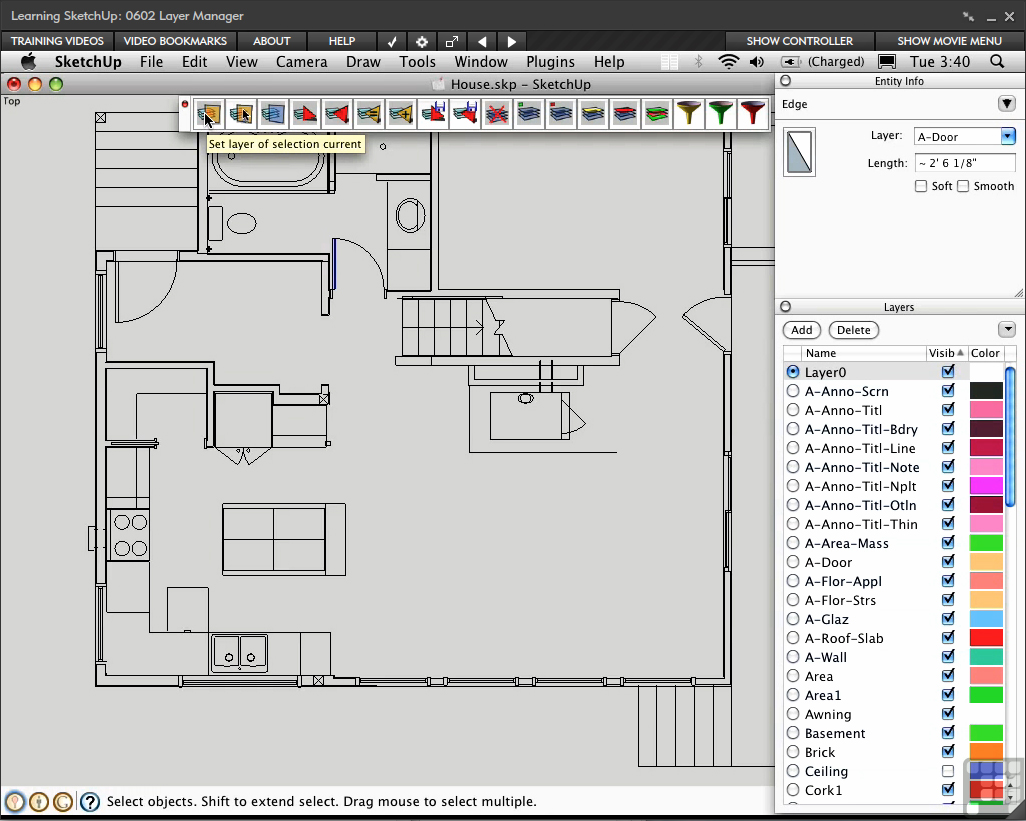Screen dimensions: 1026x821
Task: Click the fullscreen toggle icon in training bar
Action: click(x=451, y=41)
